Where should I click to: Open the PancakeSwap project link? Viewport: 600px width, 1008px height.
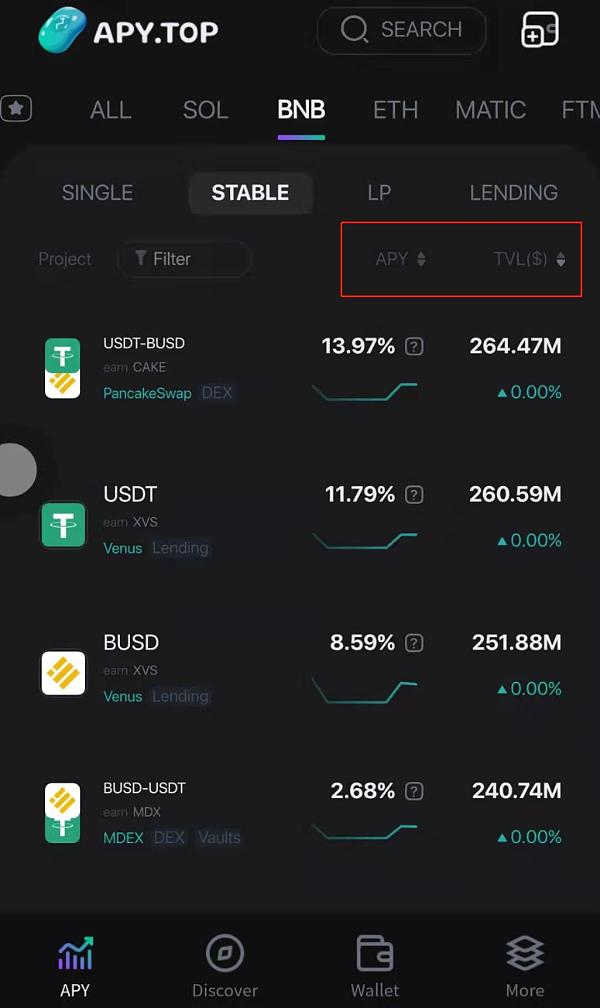147,393
